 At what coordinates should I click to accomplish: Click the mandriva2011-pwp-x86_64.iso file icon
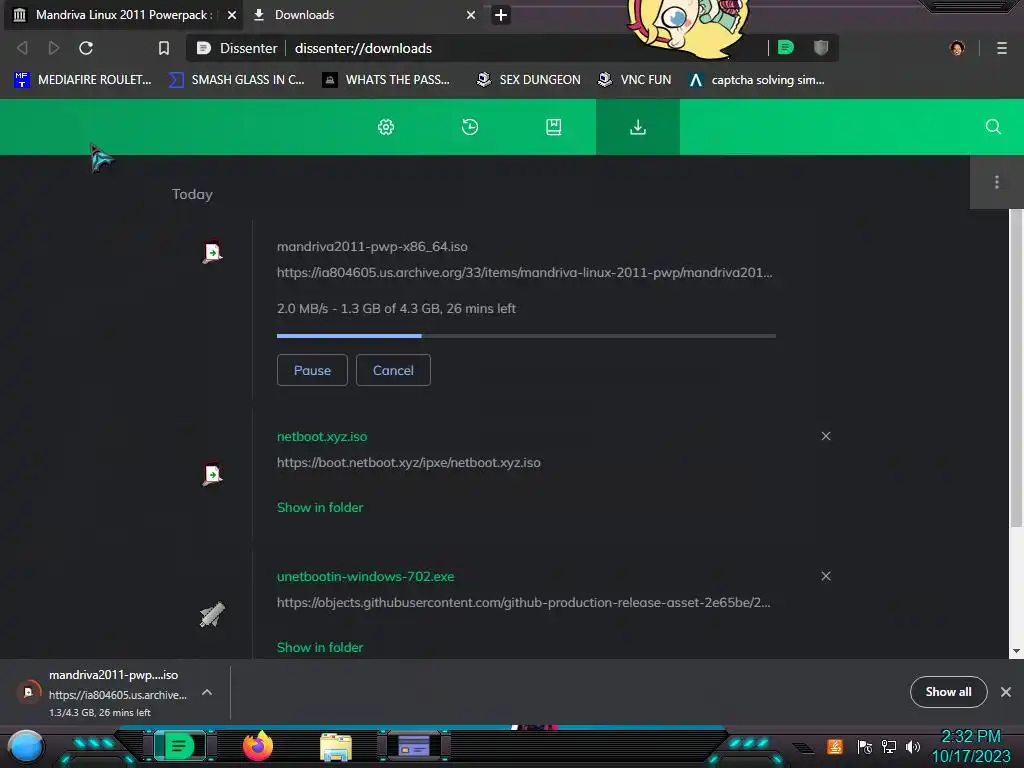tap(212, 252)
